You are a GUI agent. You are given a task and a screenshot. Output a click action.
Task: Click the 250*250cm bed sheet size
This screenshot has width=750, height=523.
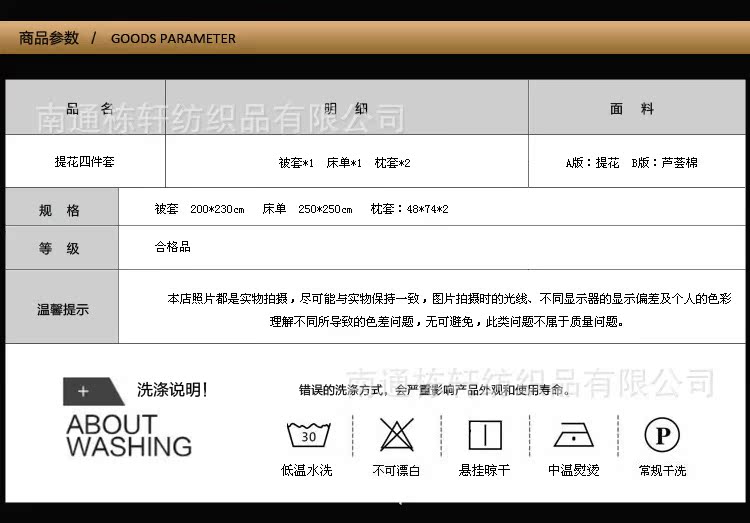coord(325,209)
